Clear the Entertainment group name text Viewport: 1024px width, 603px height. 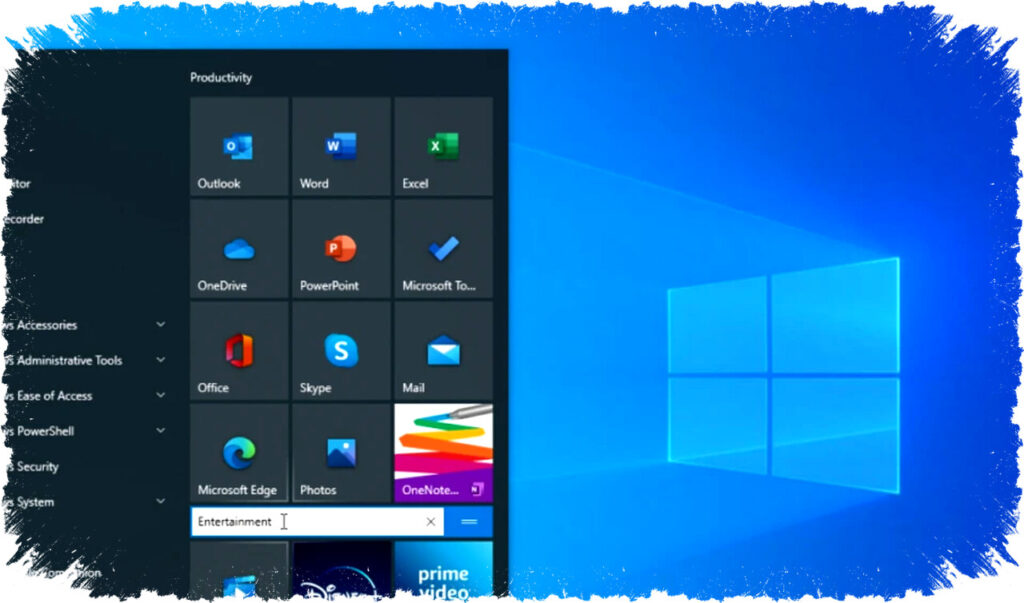[x=430, y=521]
